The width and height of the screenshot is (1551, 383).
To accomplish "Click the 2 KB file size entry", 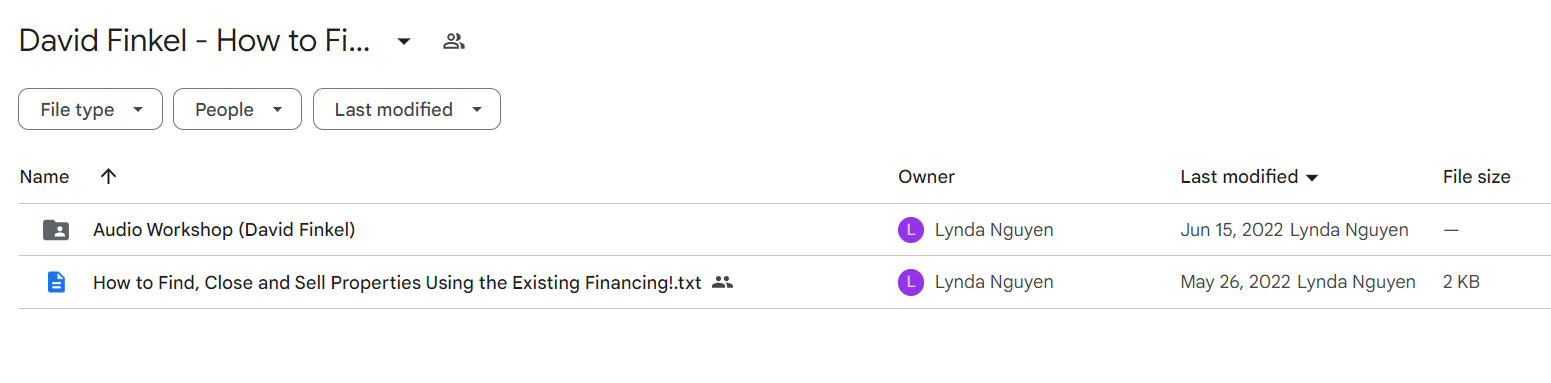I will click(x=1461, y=282).
